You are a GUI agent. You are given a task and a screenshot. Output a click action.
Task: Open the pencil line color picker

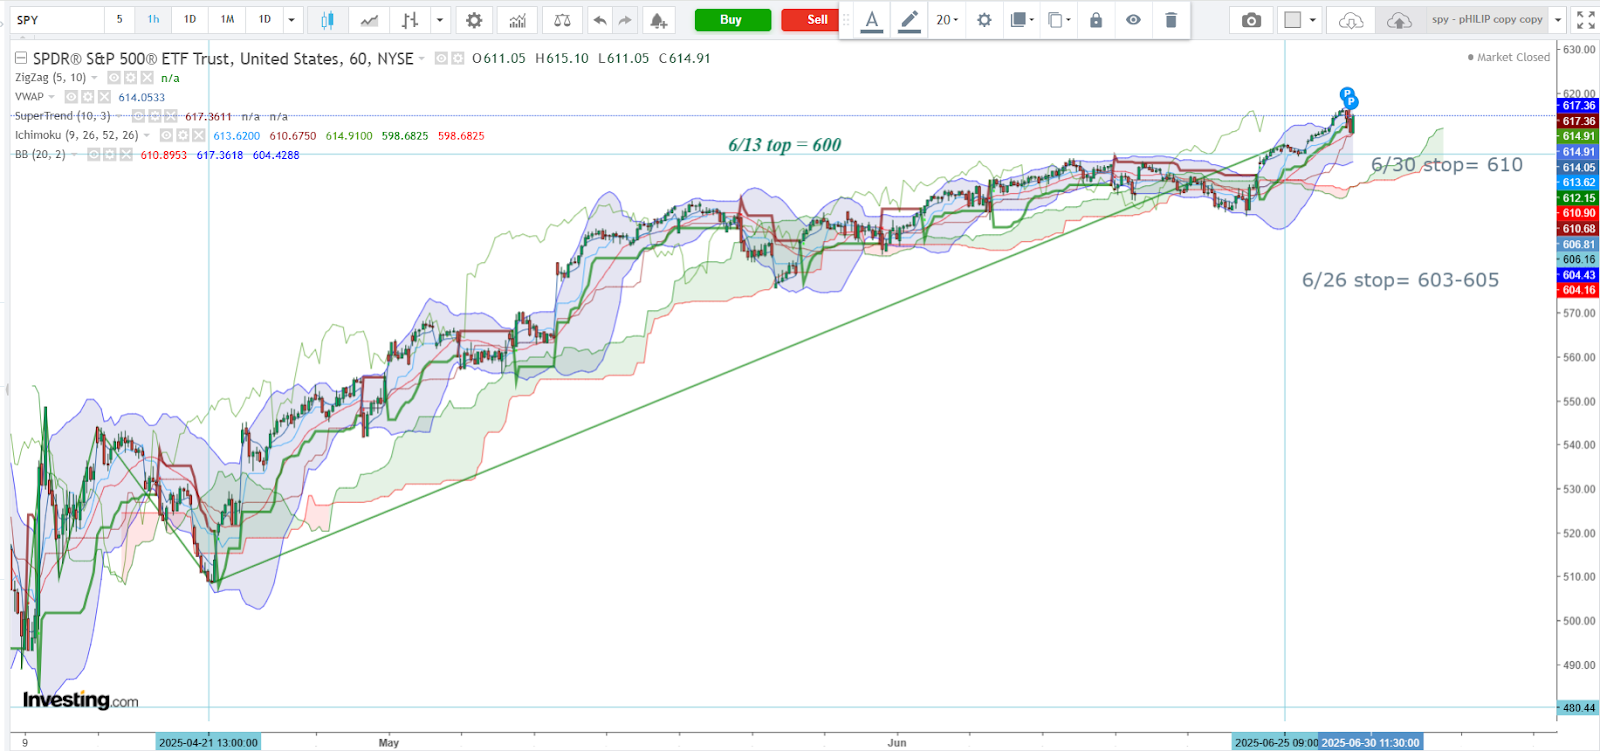coord(909,20)
